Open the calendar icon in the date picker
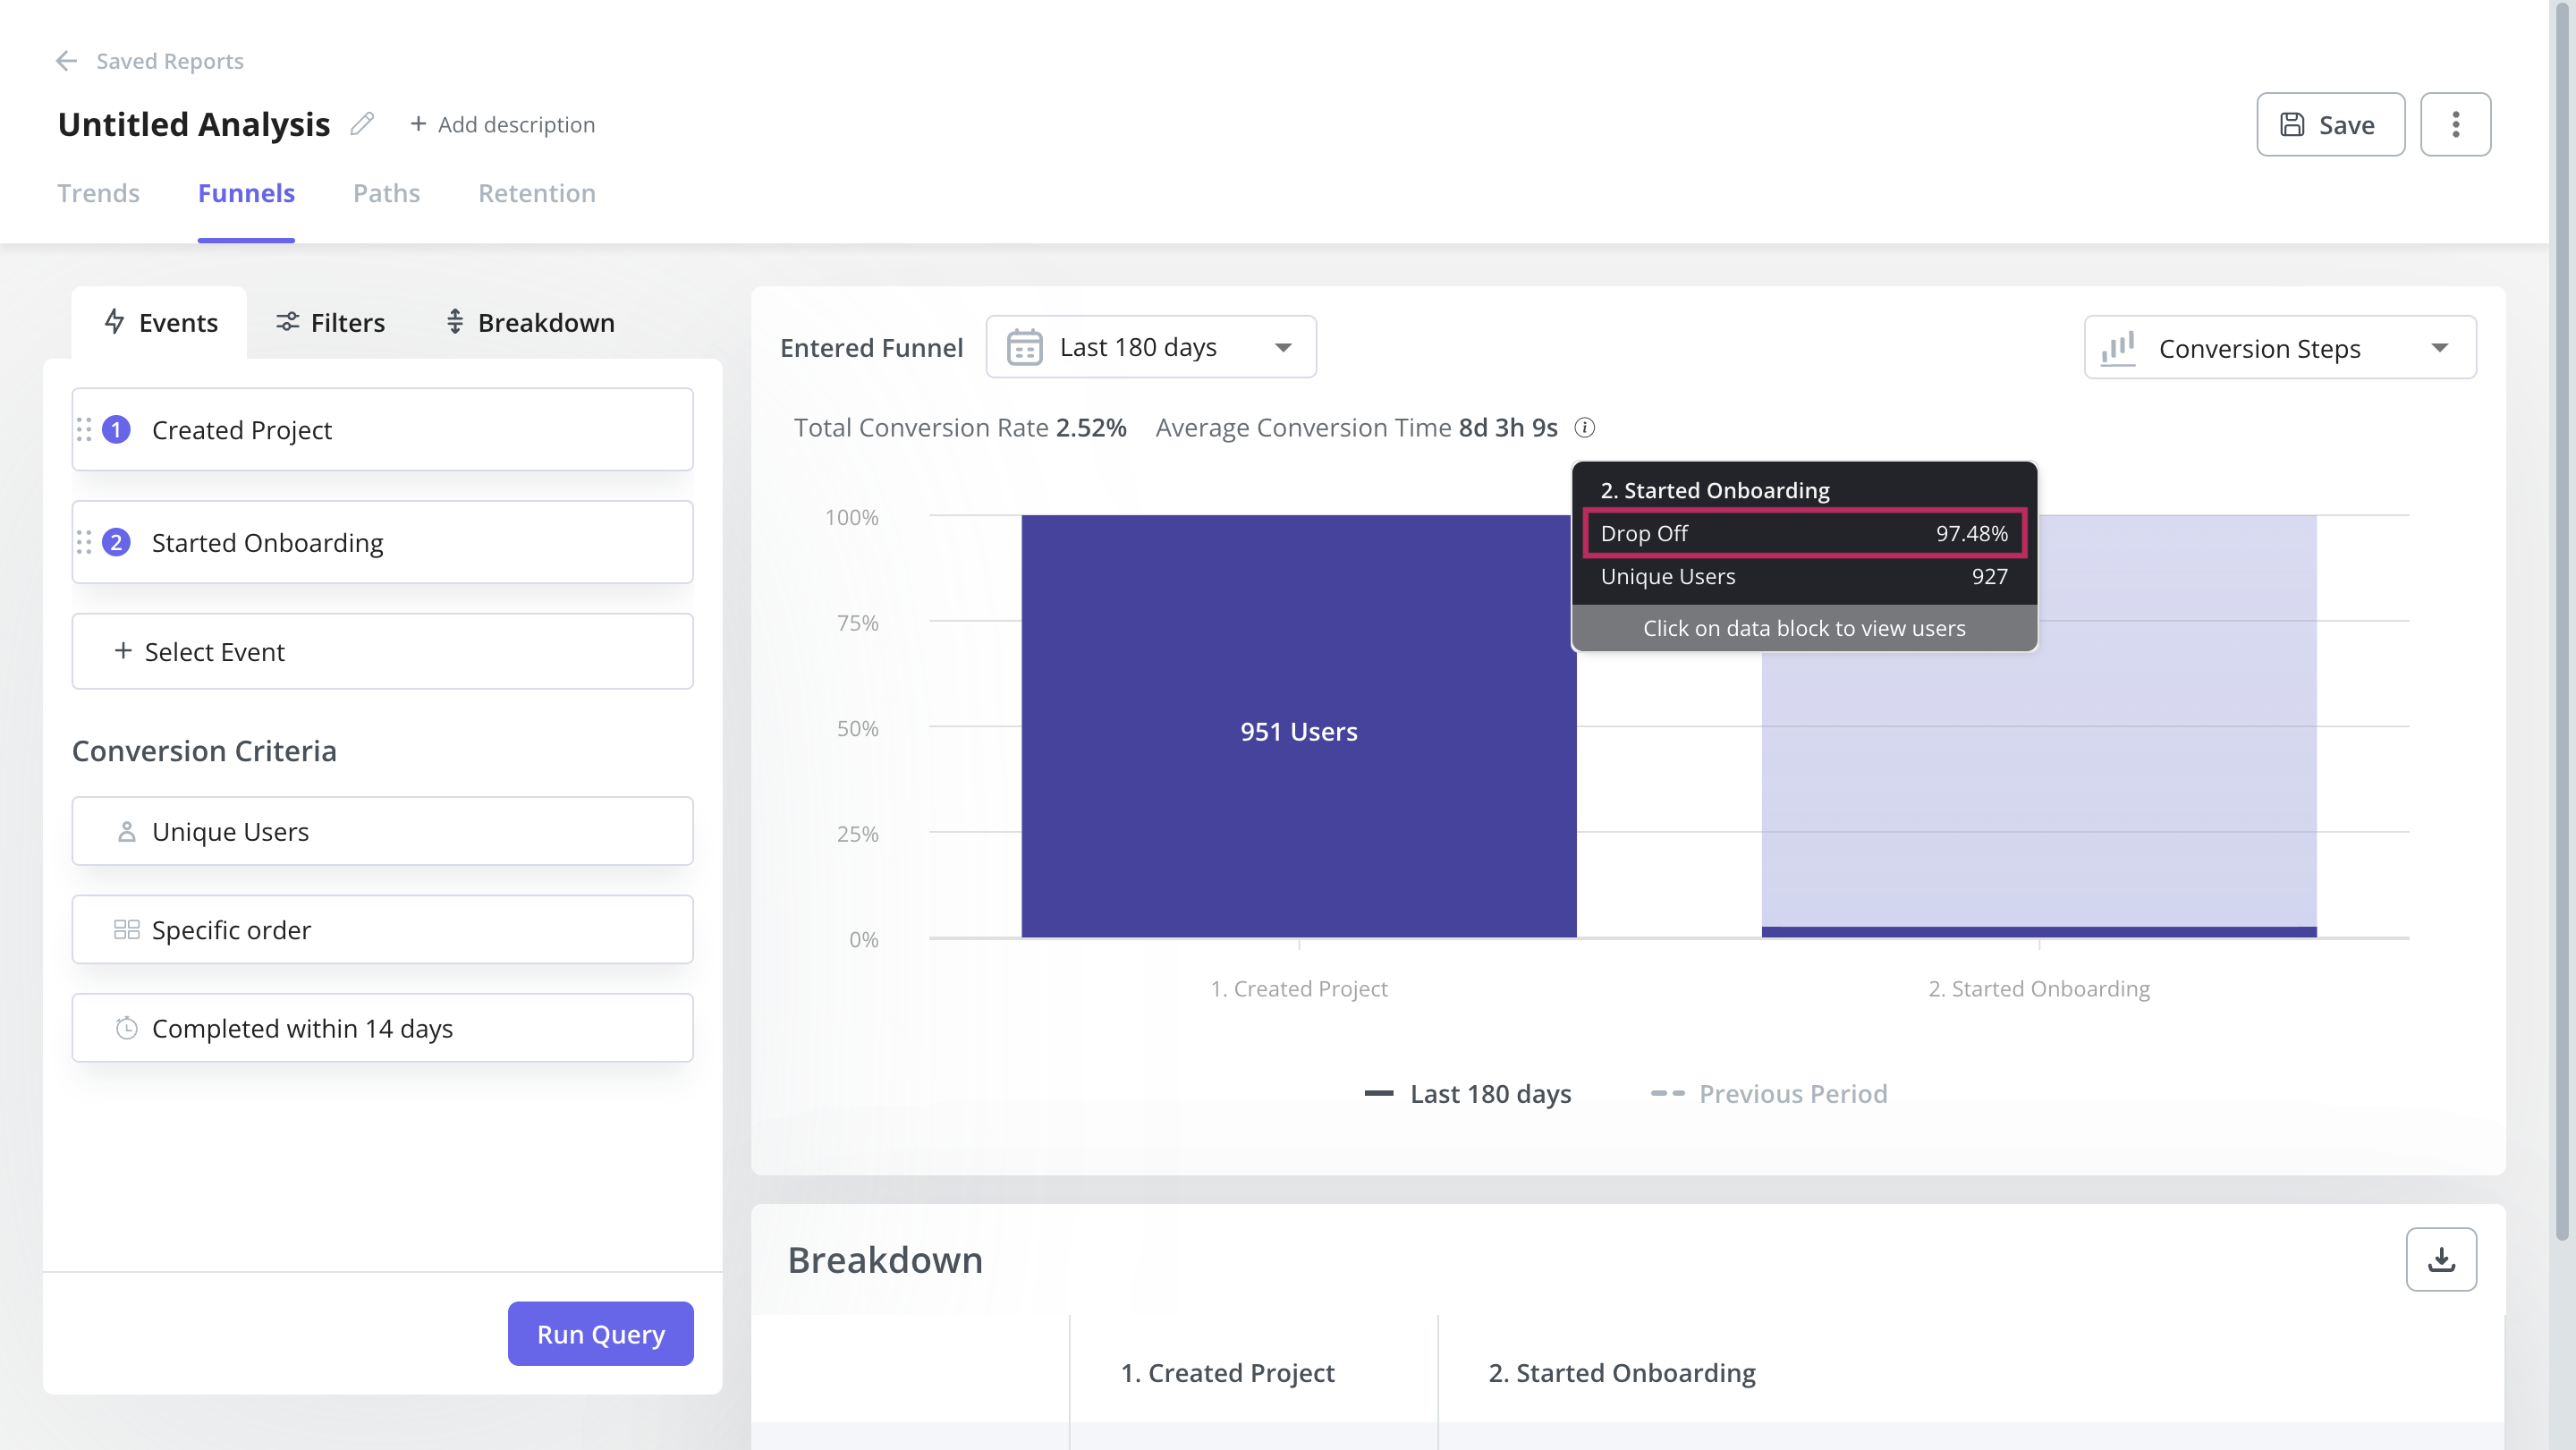This screenshot has width=2576, height=1450. coord(1024,346)
